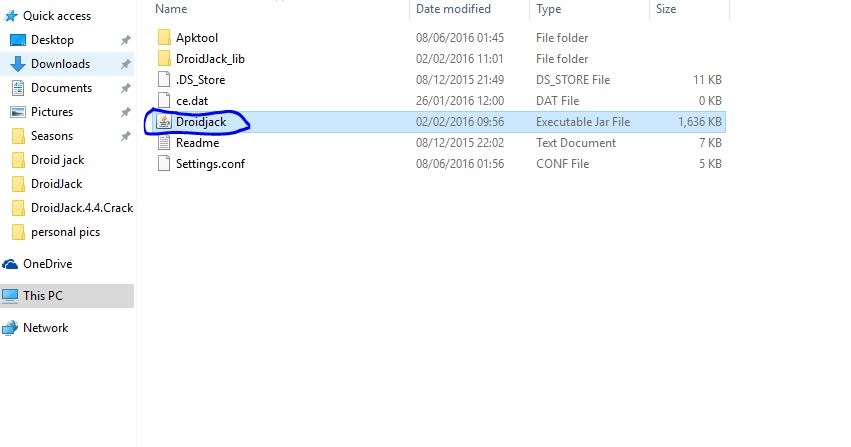Click the pin icon next to Desktop

click(125, 40)
